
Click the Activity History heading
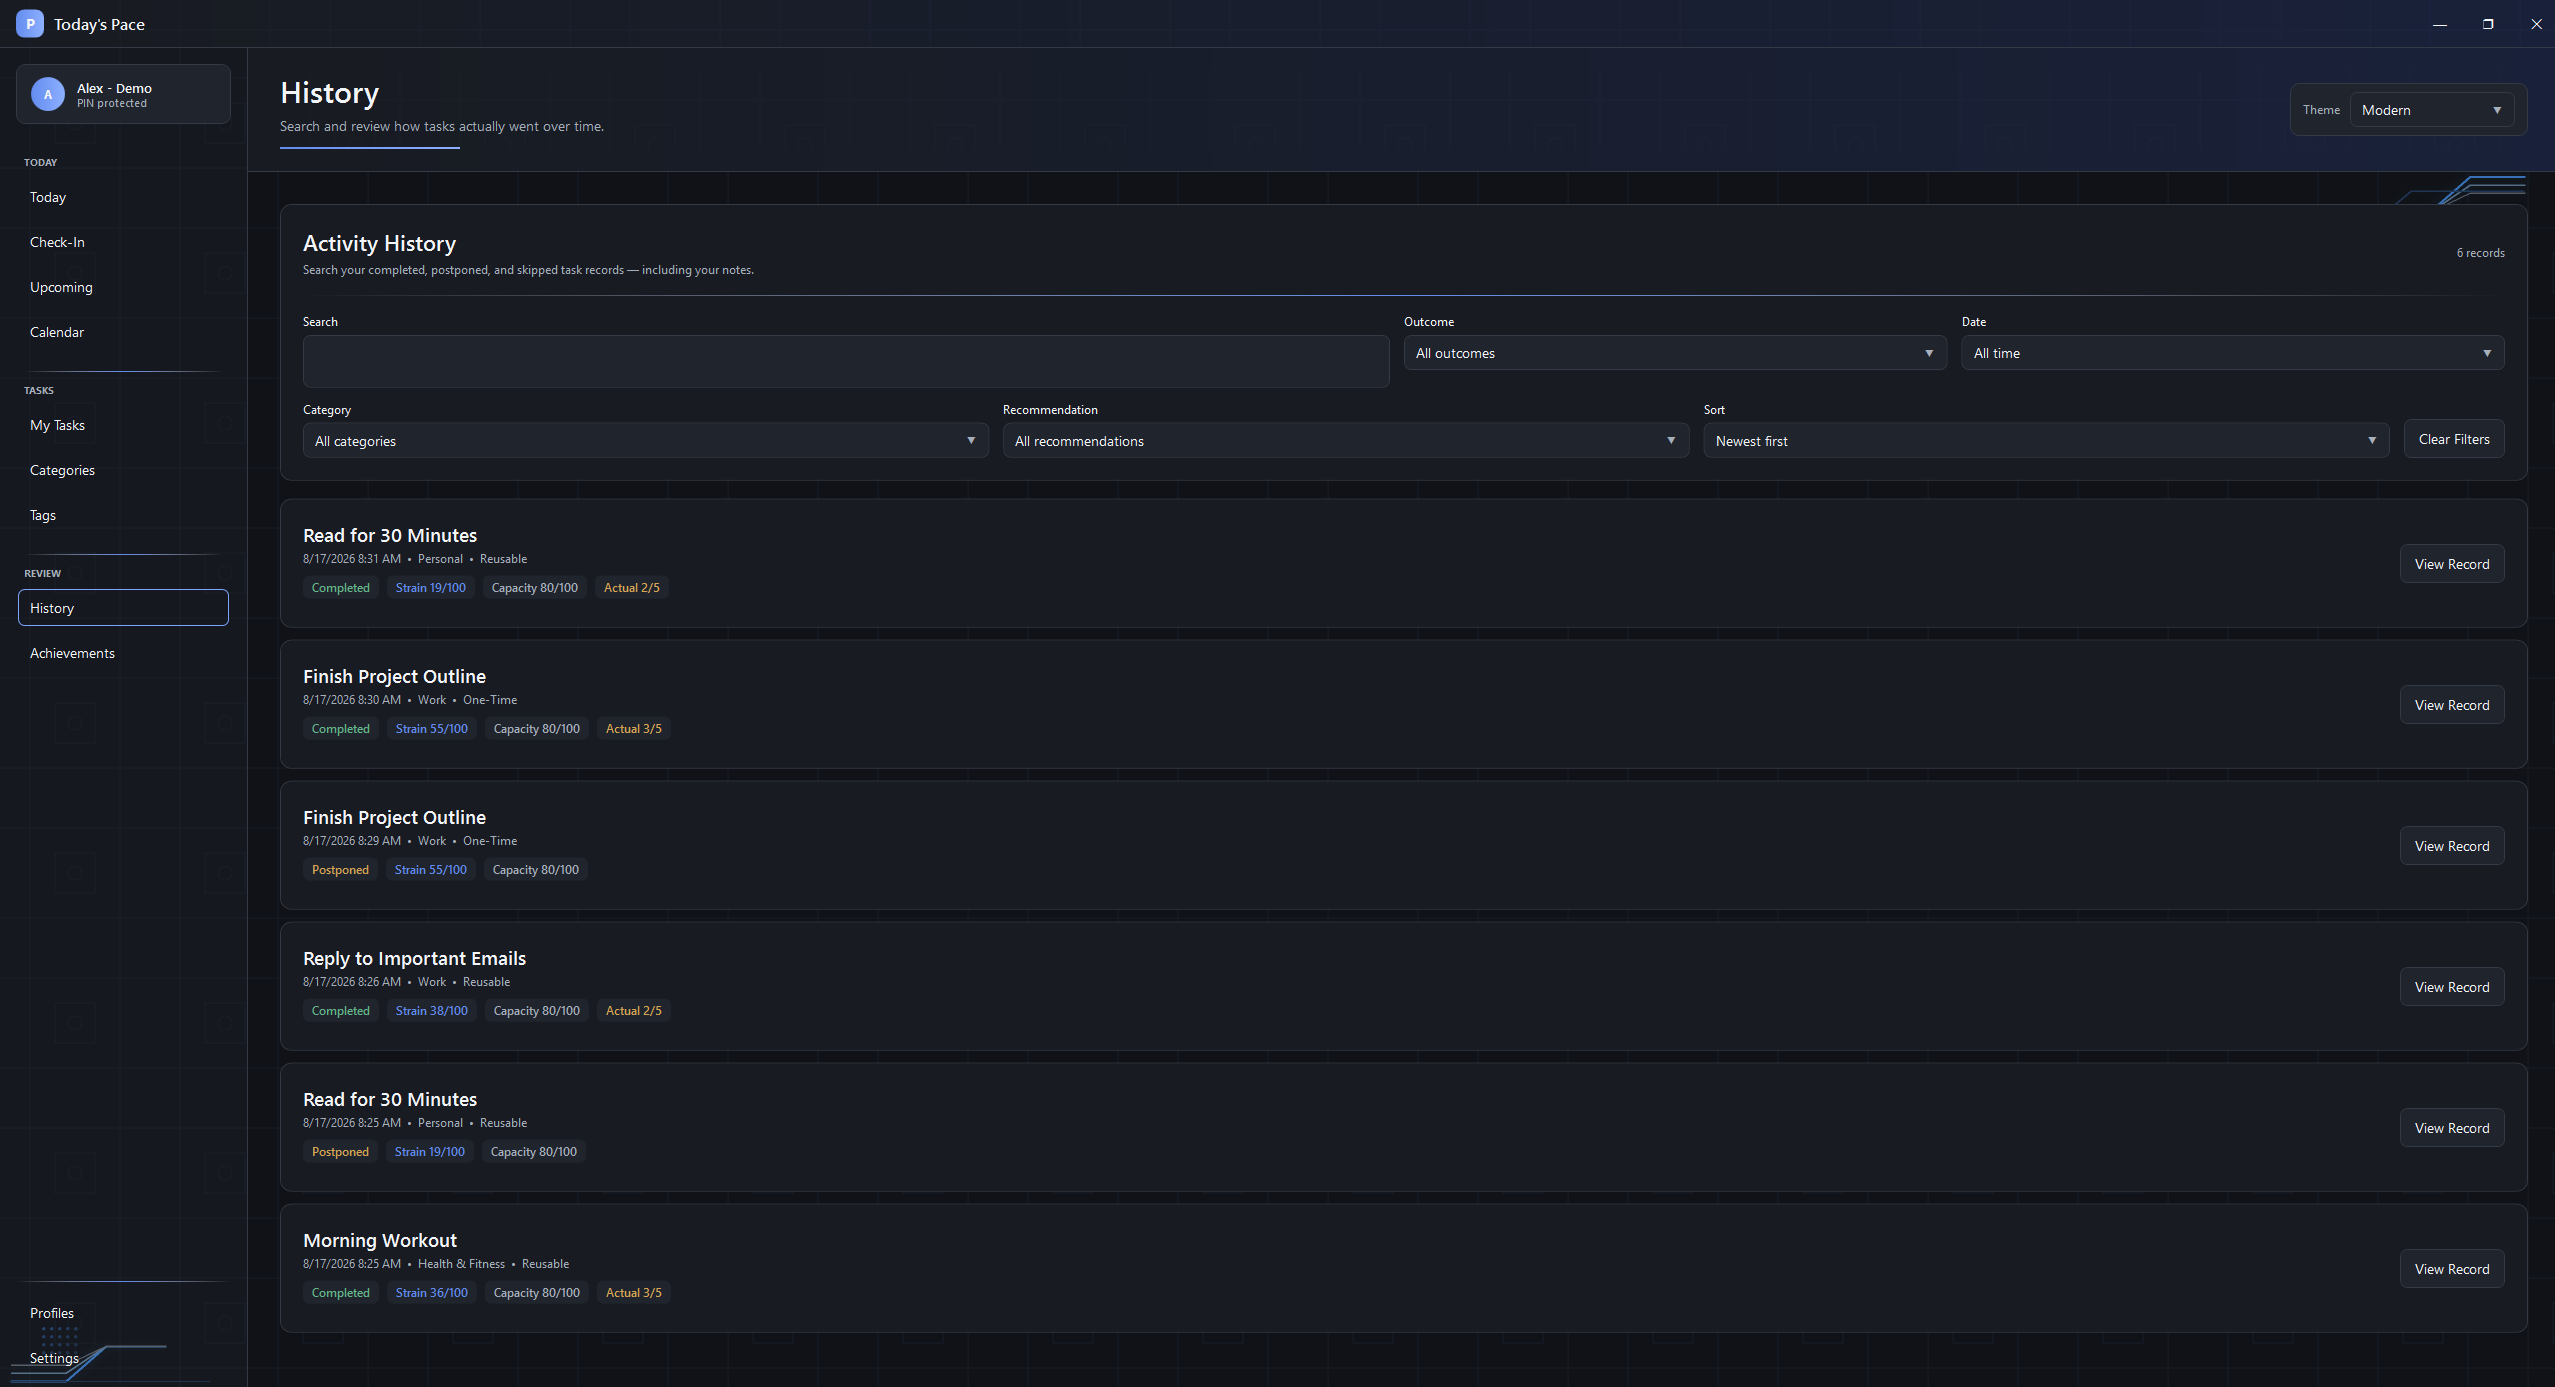point(379,244)
